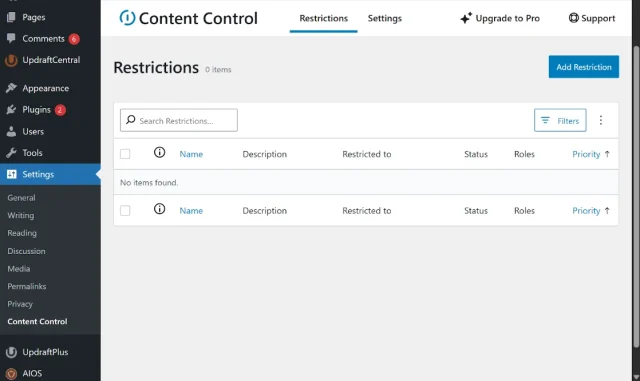Image resolution: width=640 pixels, height=381 pixels.
Task: Click the 'Roles' header column label
Action: tap(524, 154)
